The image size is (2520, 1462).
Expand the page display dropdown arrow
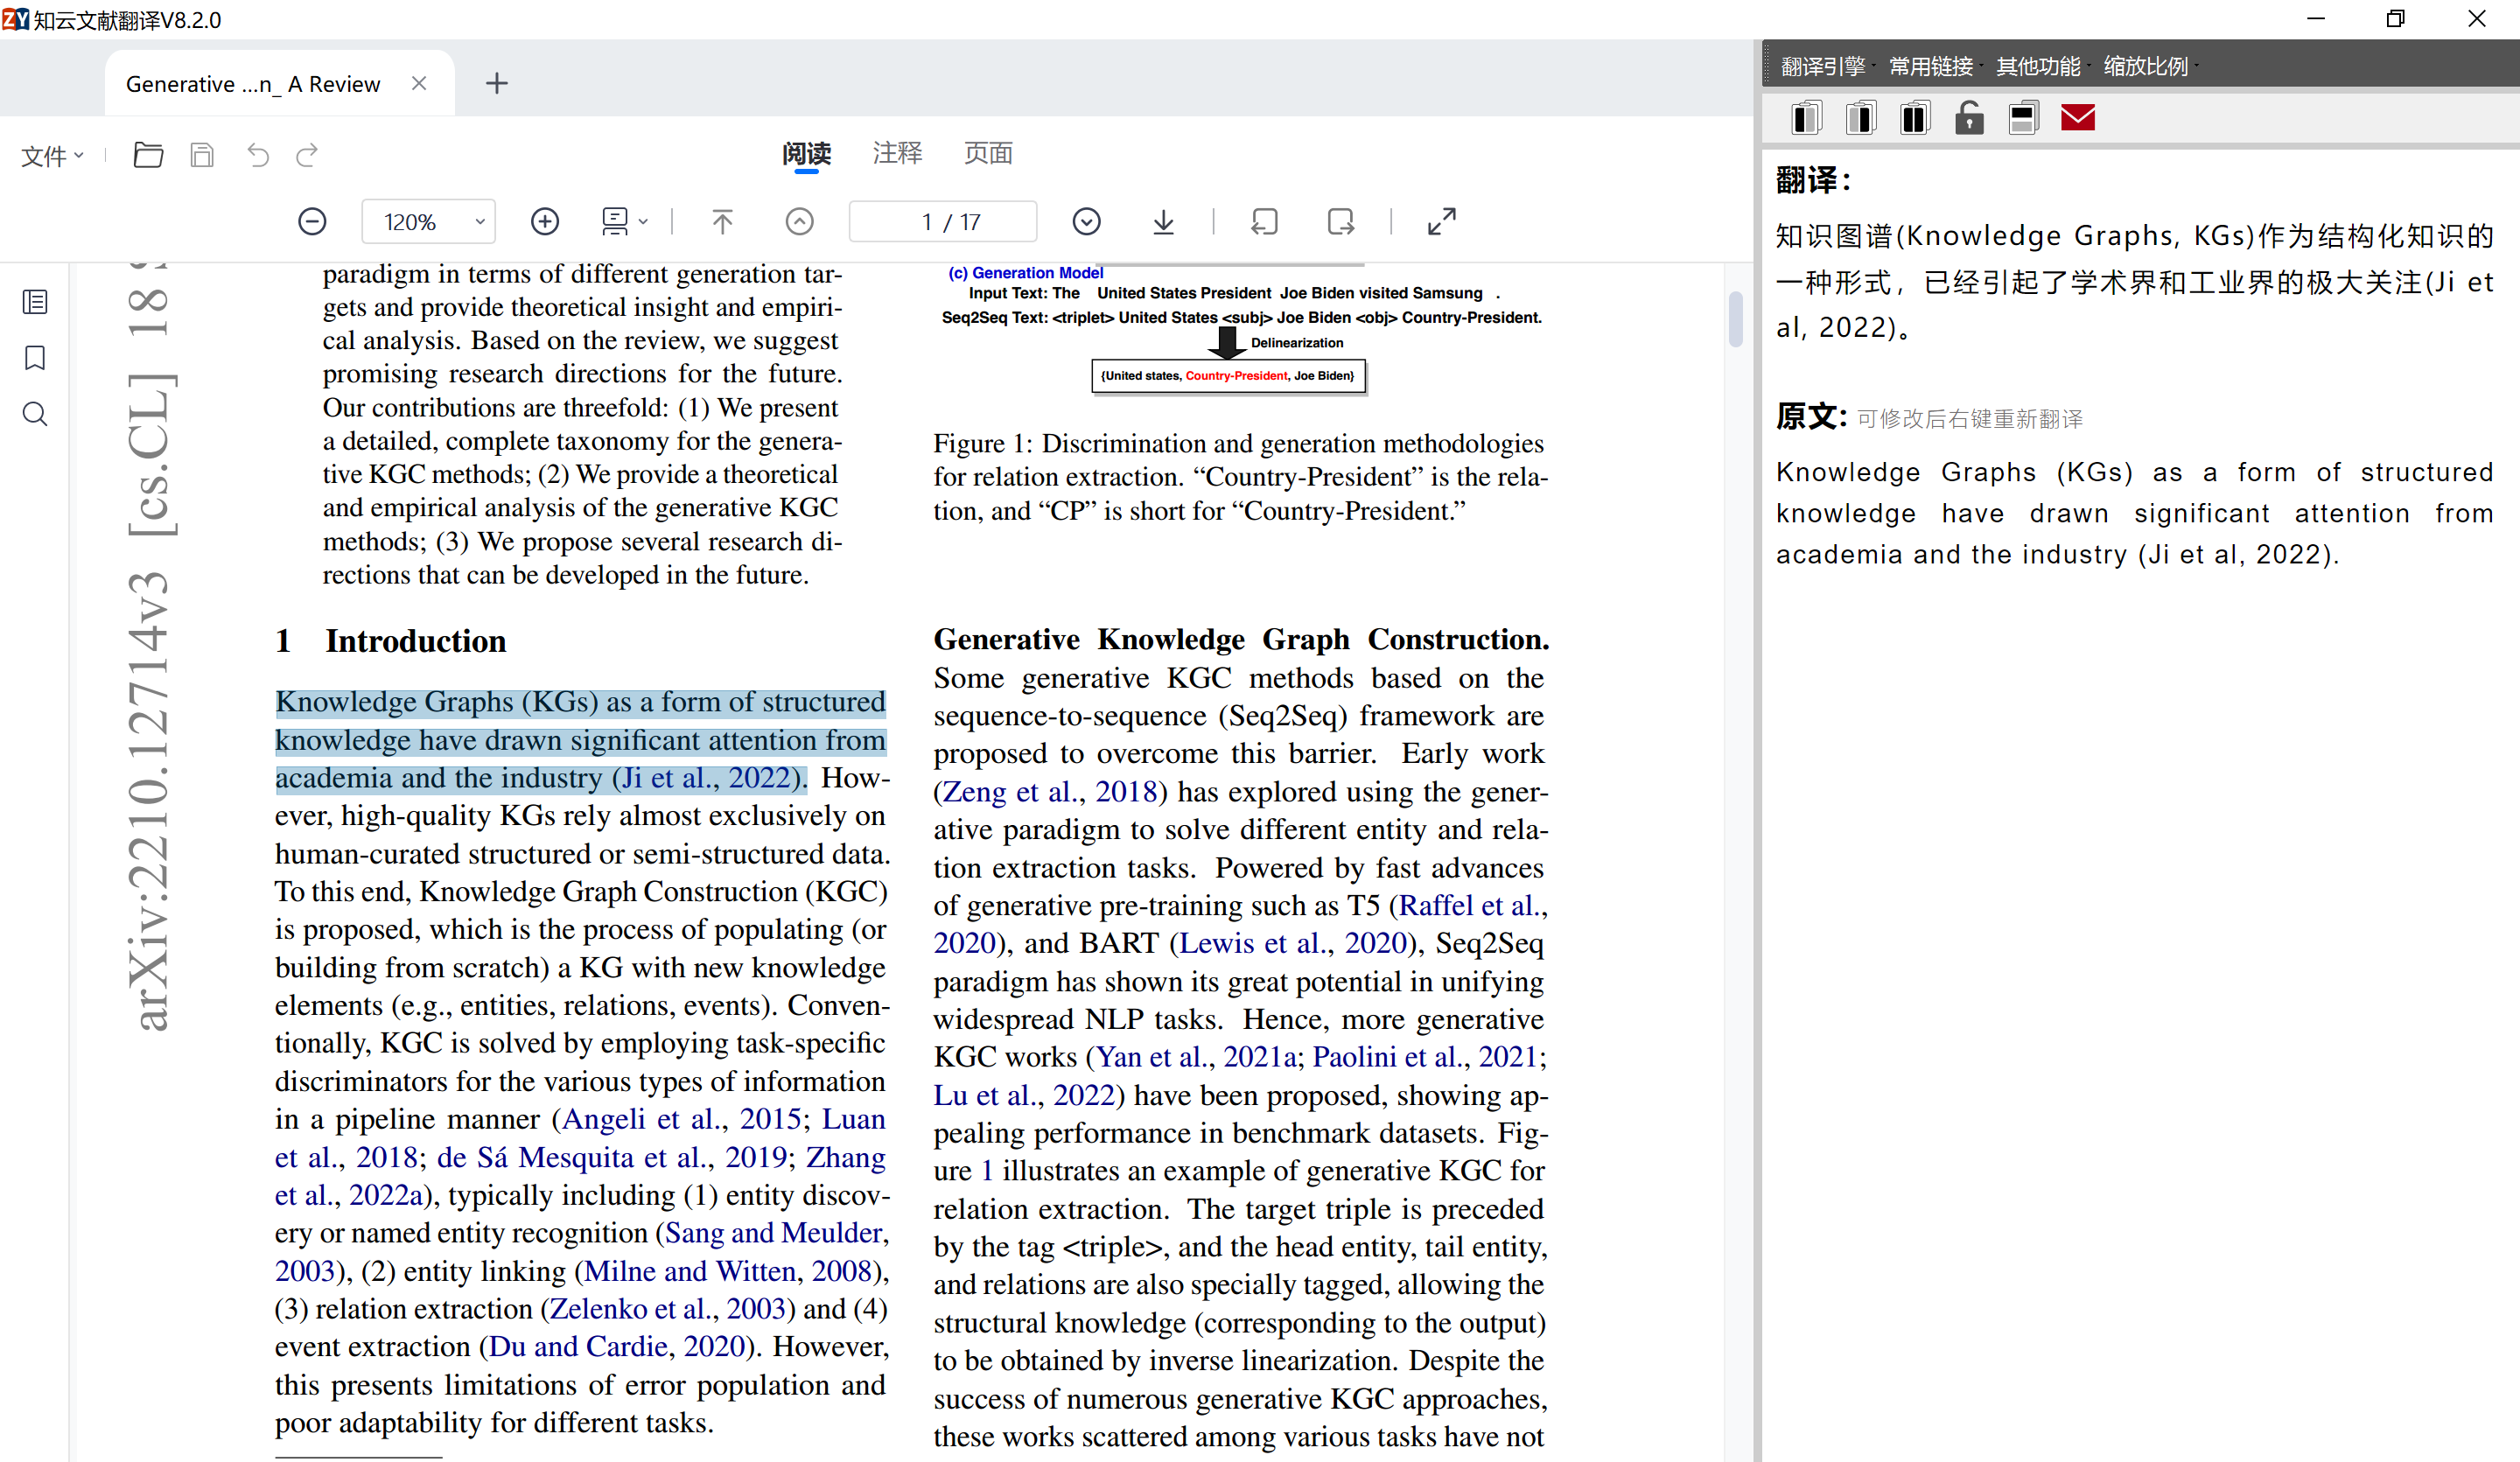pyautogui.click(x=643, y=222)
